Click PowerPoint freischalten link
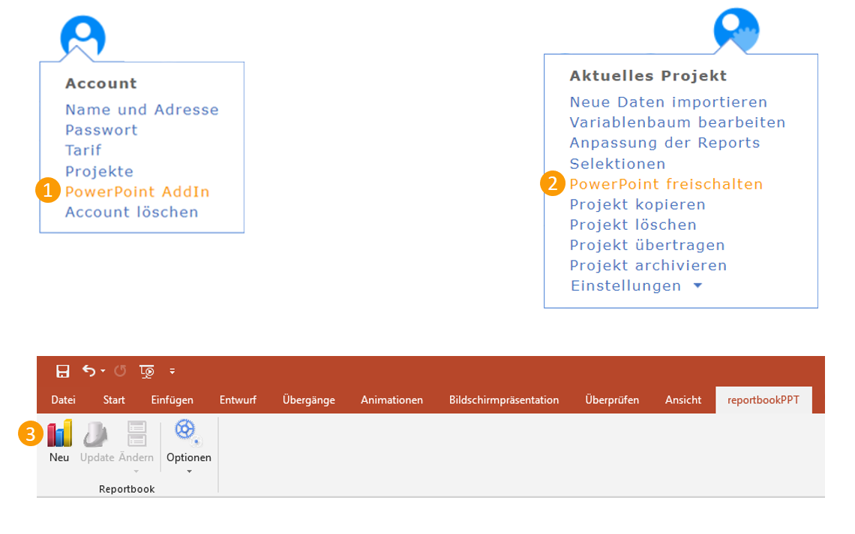The height and width of the screenshot is (534, 855). pyautogui.click(x=666, y=184)
